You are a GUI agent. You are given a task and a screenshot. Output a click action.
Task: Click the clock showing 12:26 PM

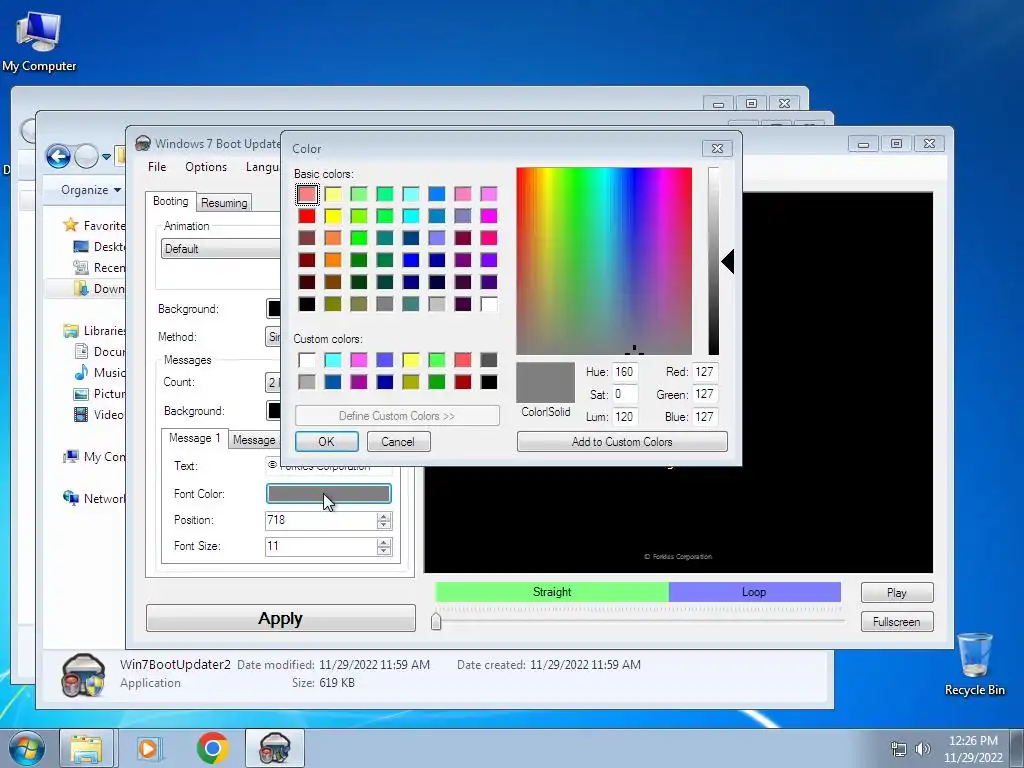coord(973,741)
